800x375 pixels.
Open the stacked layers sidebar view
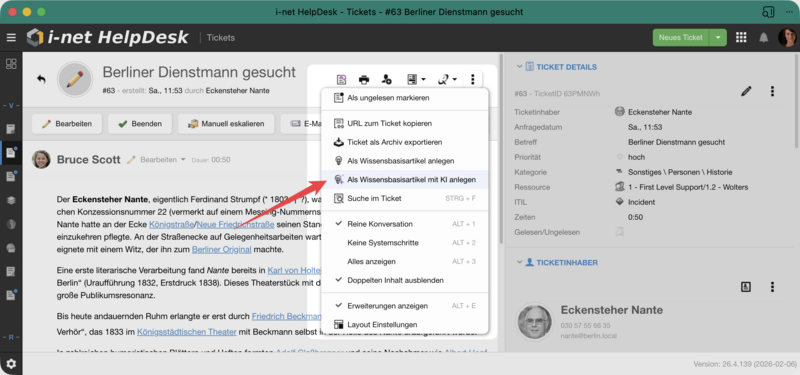[x=11, y=201]
